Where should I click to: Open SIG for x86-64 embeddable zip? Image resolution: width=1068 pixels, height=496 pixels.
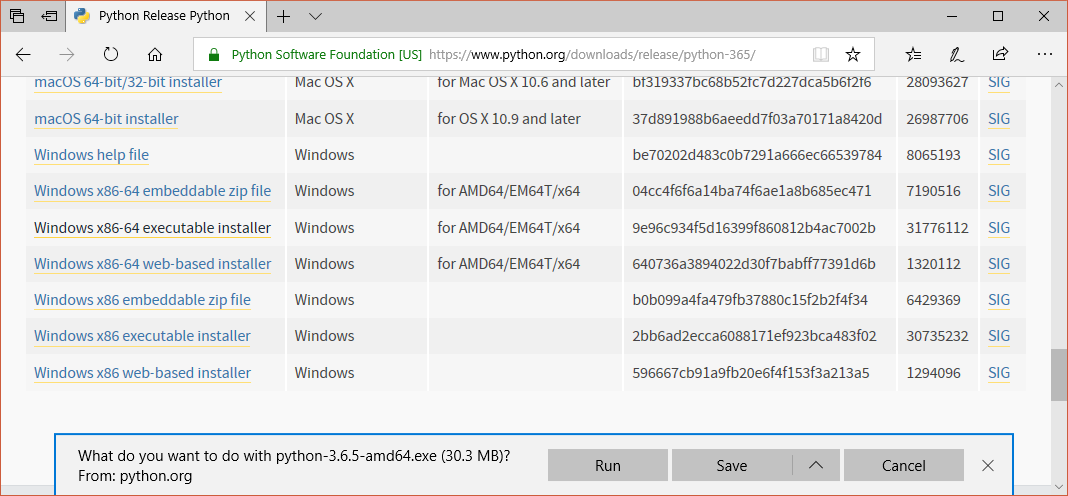point(999,191)
